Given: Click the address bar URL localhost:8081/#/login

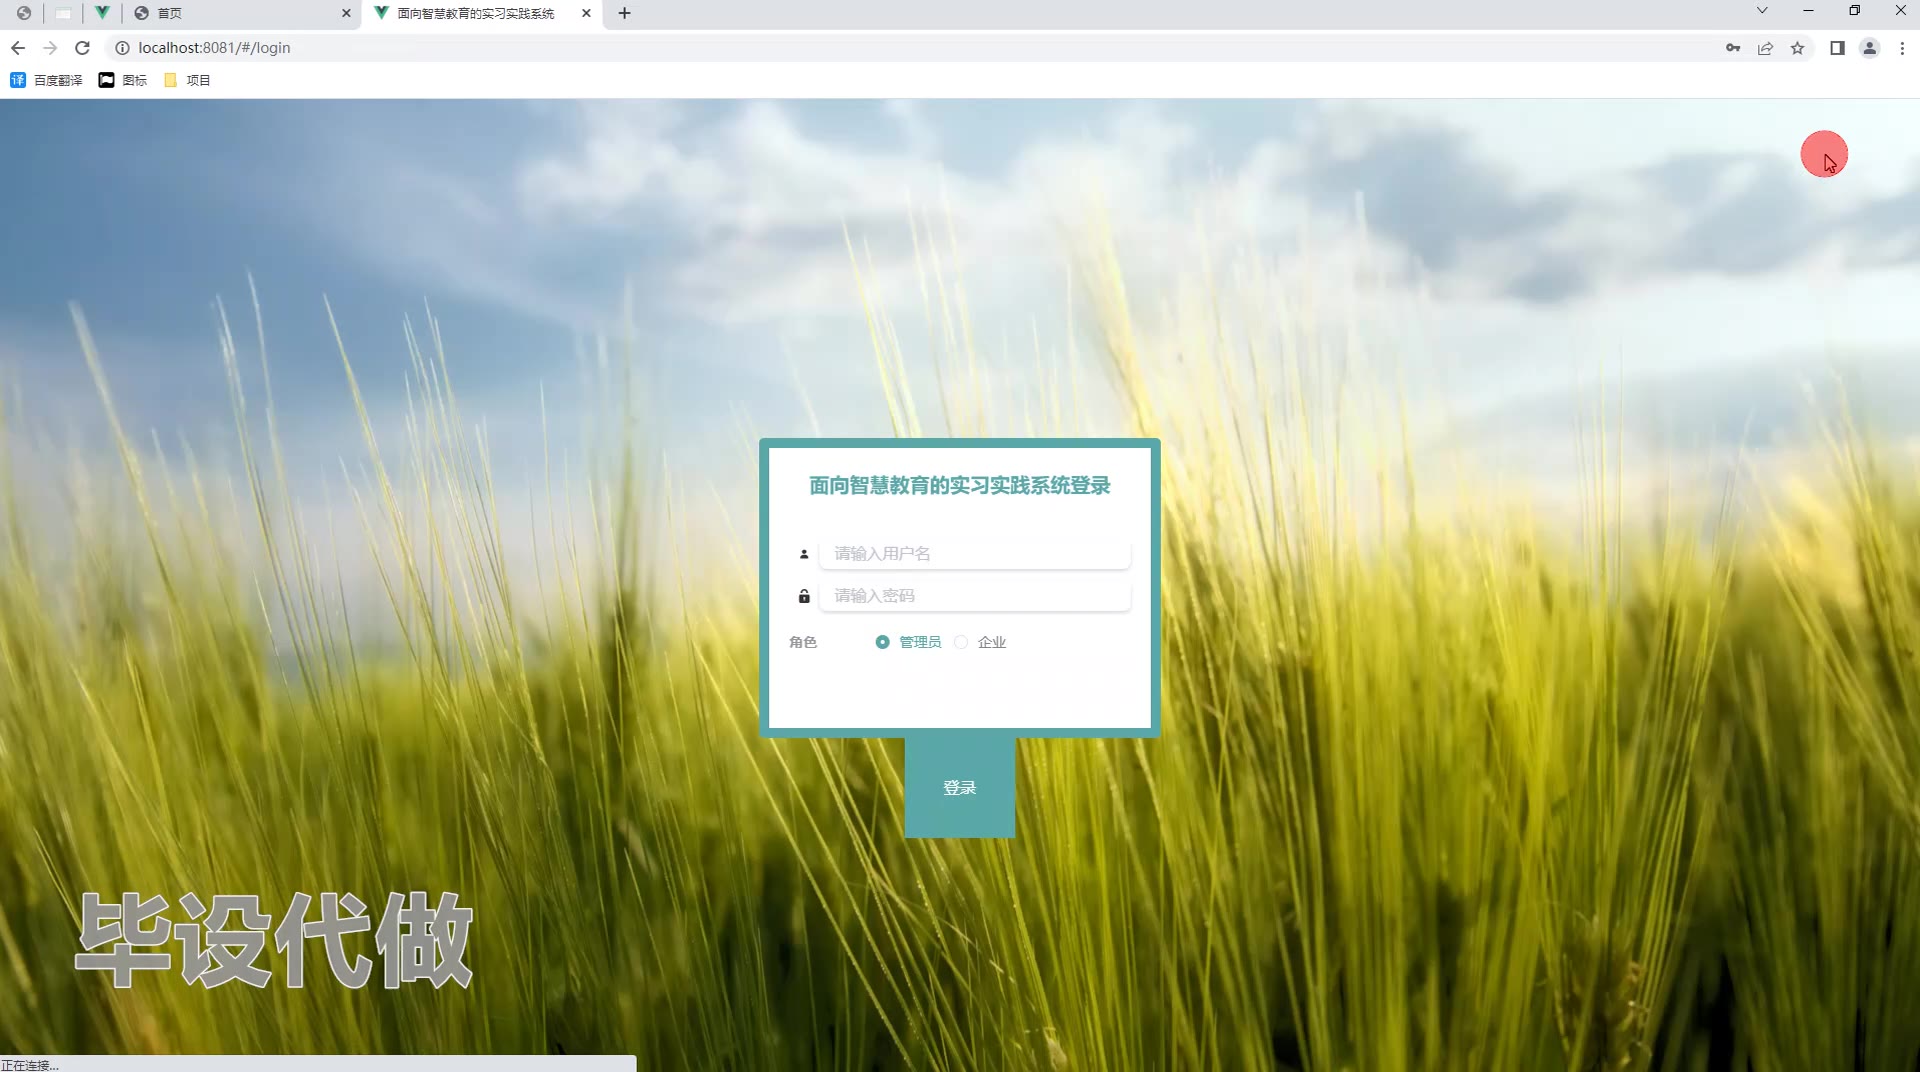Looking at the screenshot, I should (214, 48).
